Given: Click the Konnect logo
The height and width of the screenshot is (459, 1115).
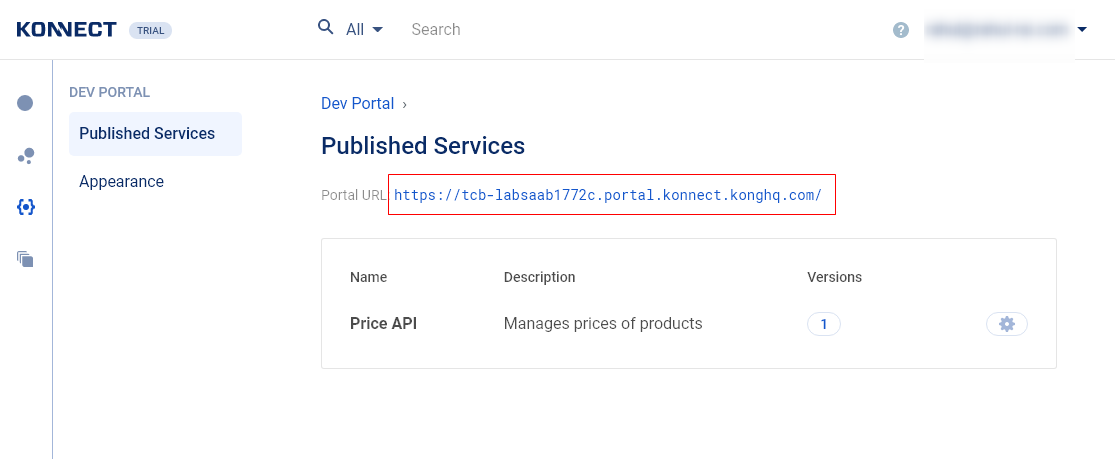Looking at the screenshot, I should [x=66, y=29].
